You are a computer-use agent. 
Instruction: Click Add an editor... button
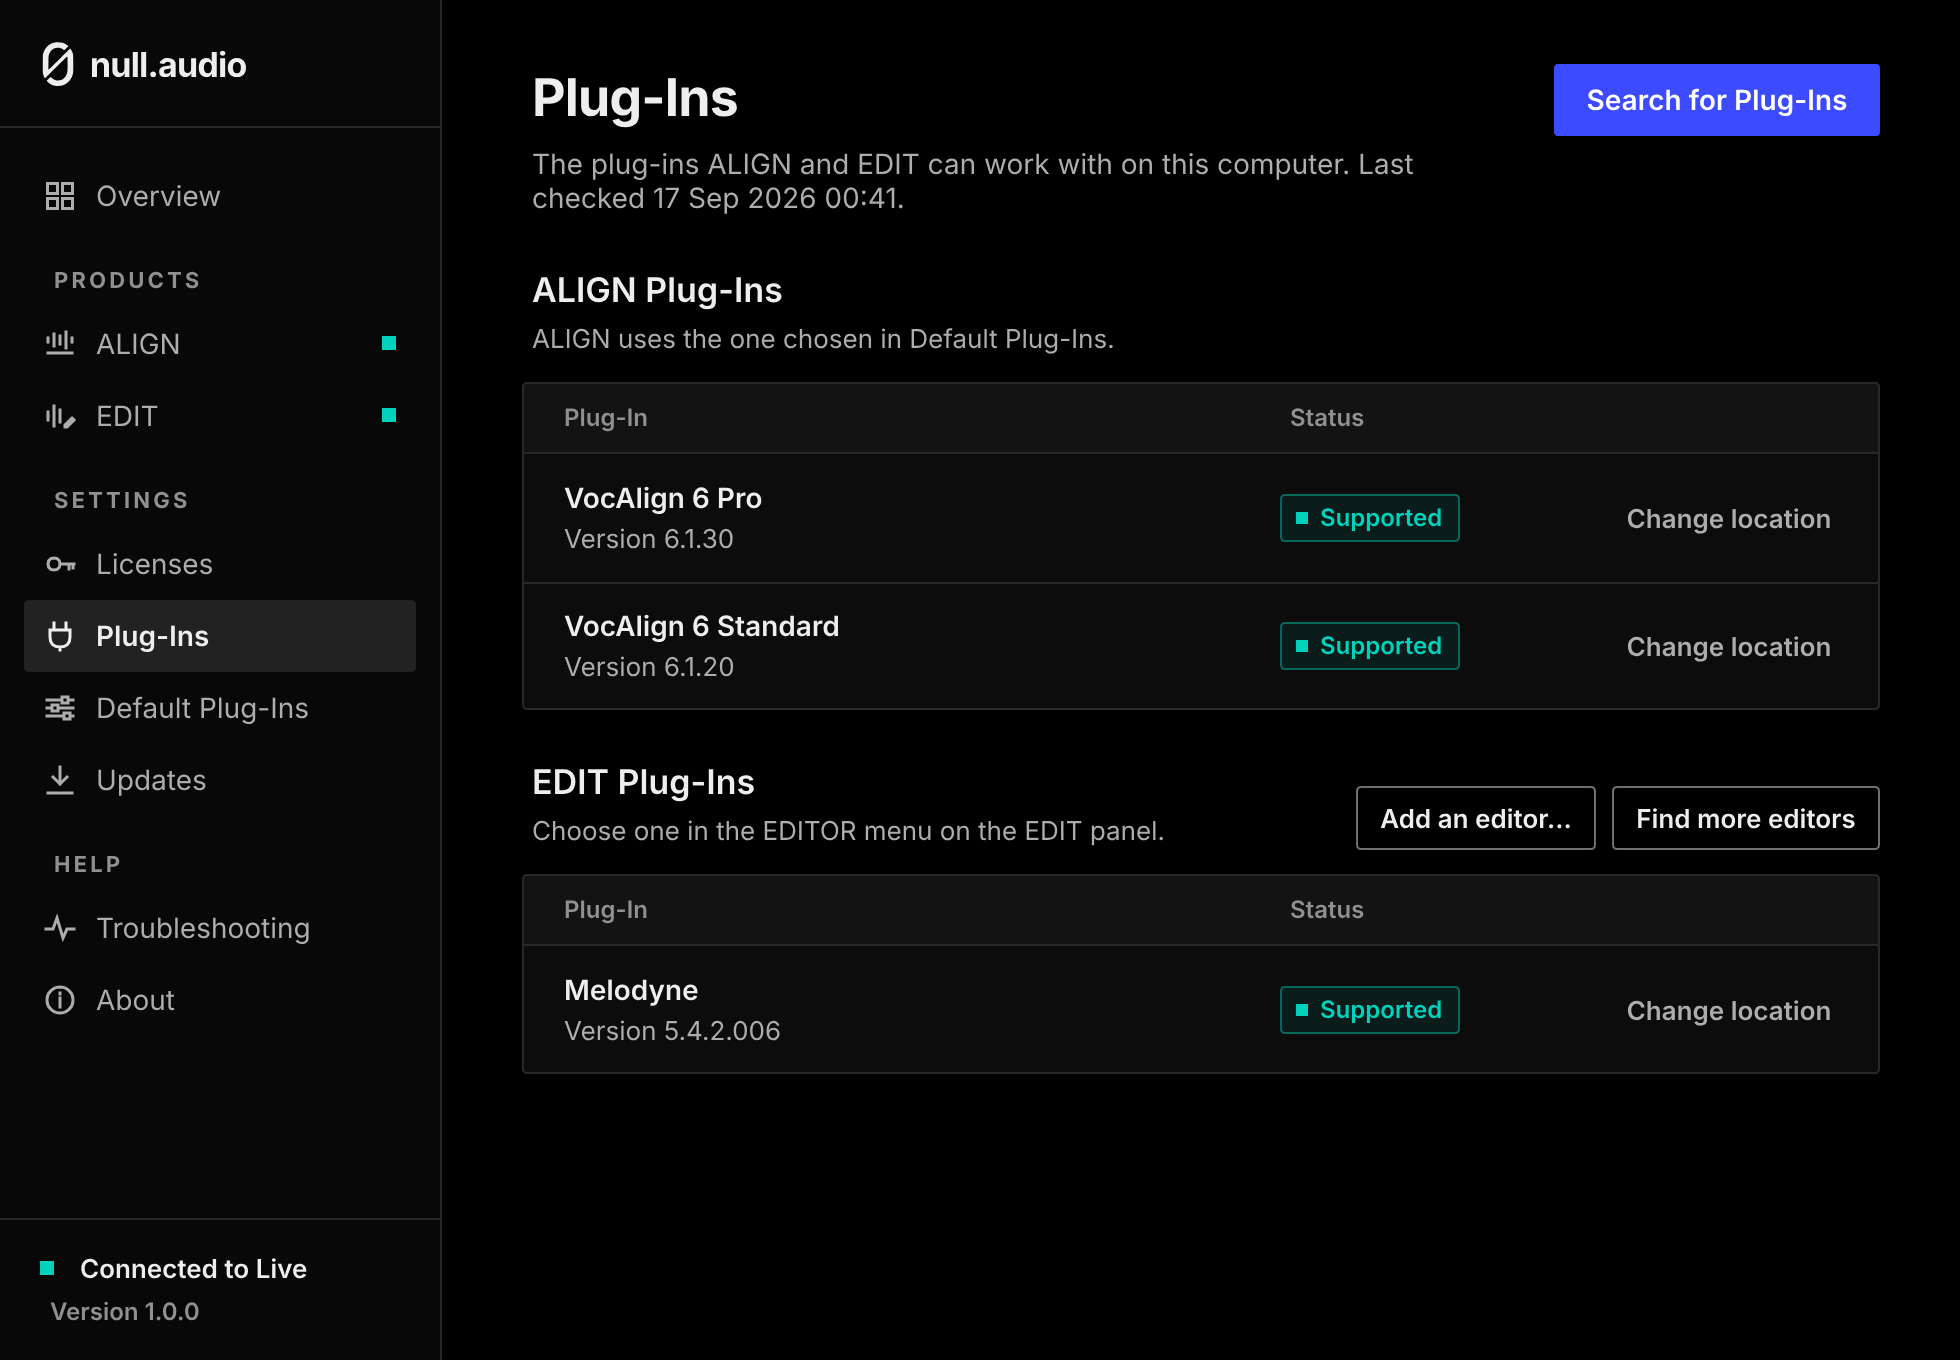[x=1475, y=818]
